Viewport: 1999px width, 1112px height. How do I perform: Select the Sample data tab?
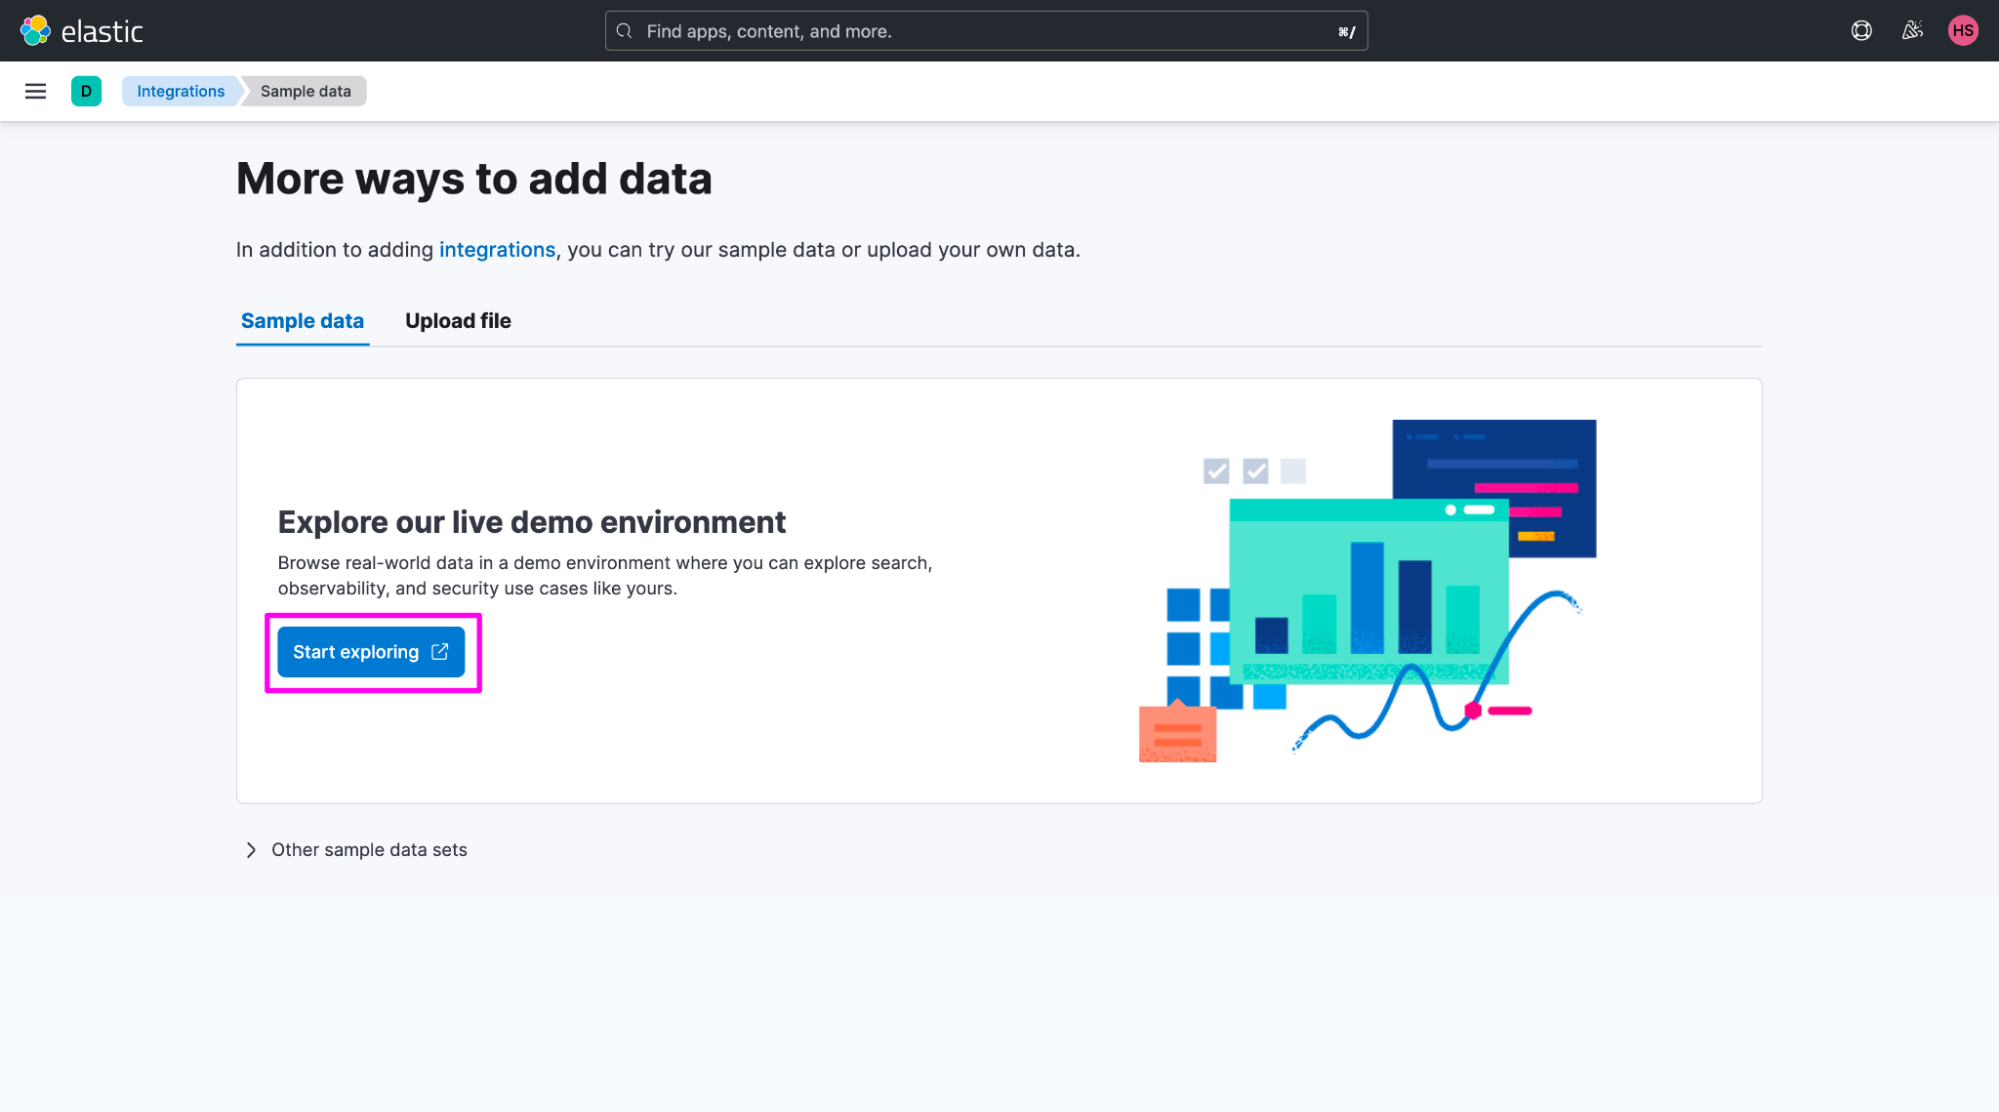(301, 319)
